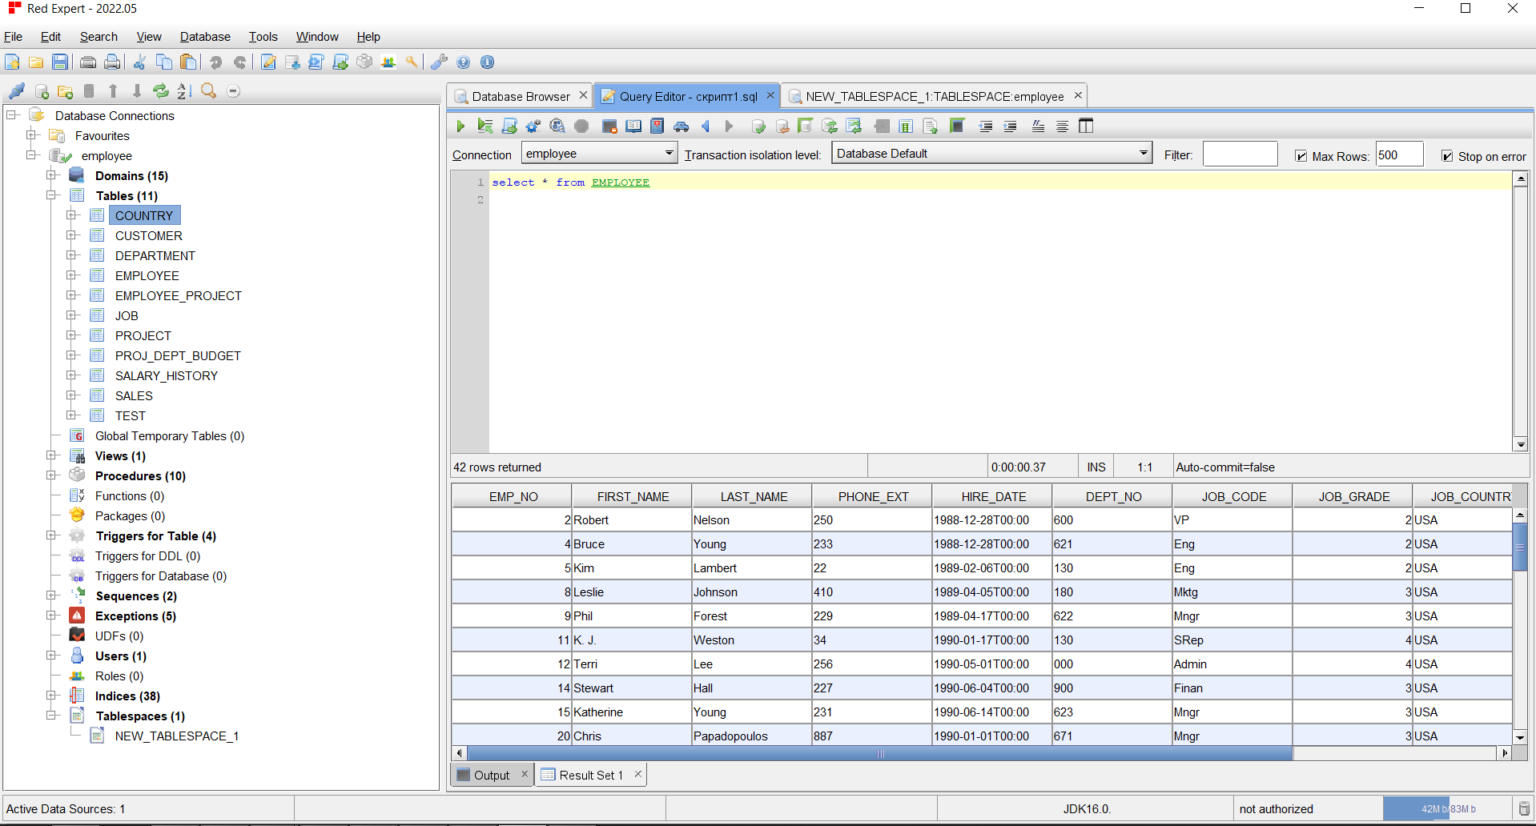Select the EMPLOYEE table in the tree
1536x826 pixels.
147,276
